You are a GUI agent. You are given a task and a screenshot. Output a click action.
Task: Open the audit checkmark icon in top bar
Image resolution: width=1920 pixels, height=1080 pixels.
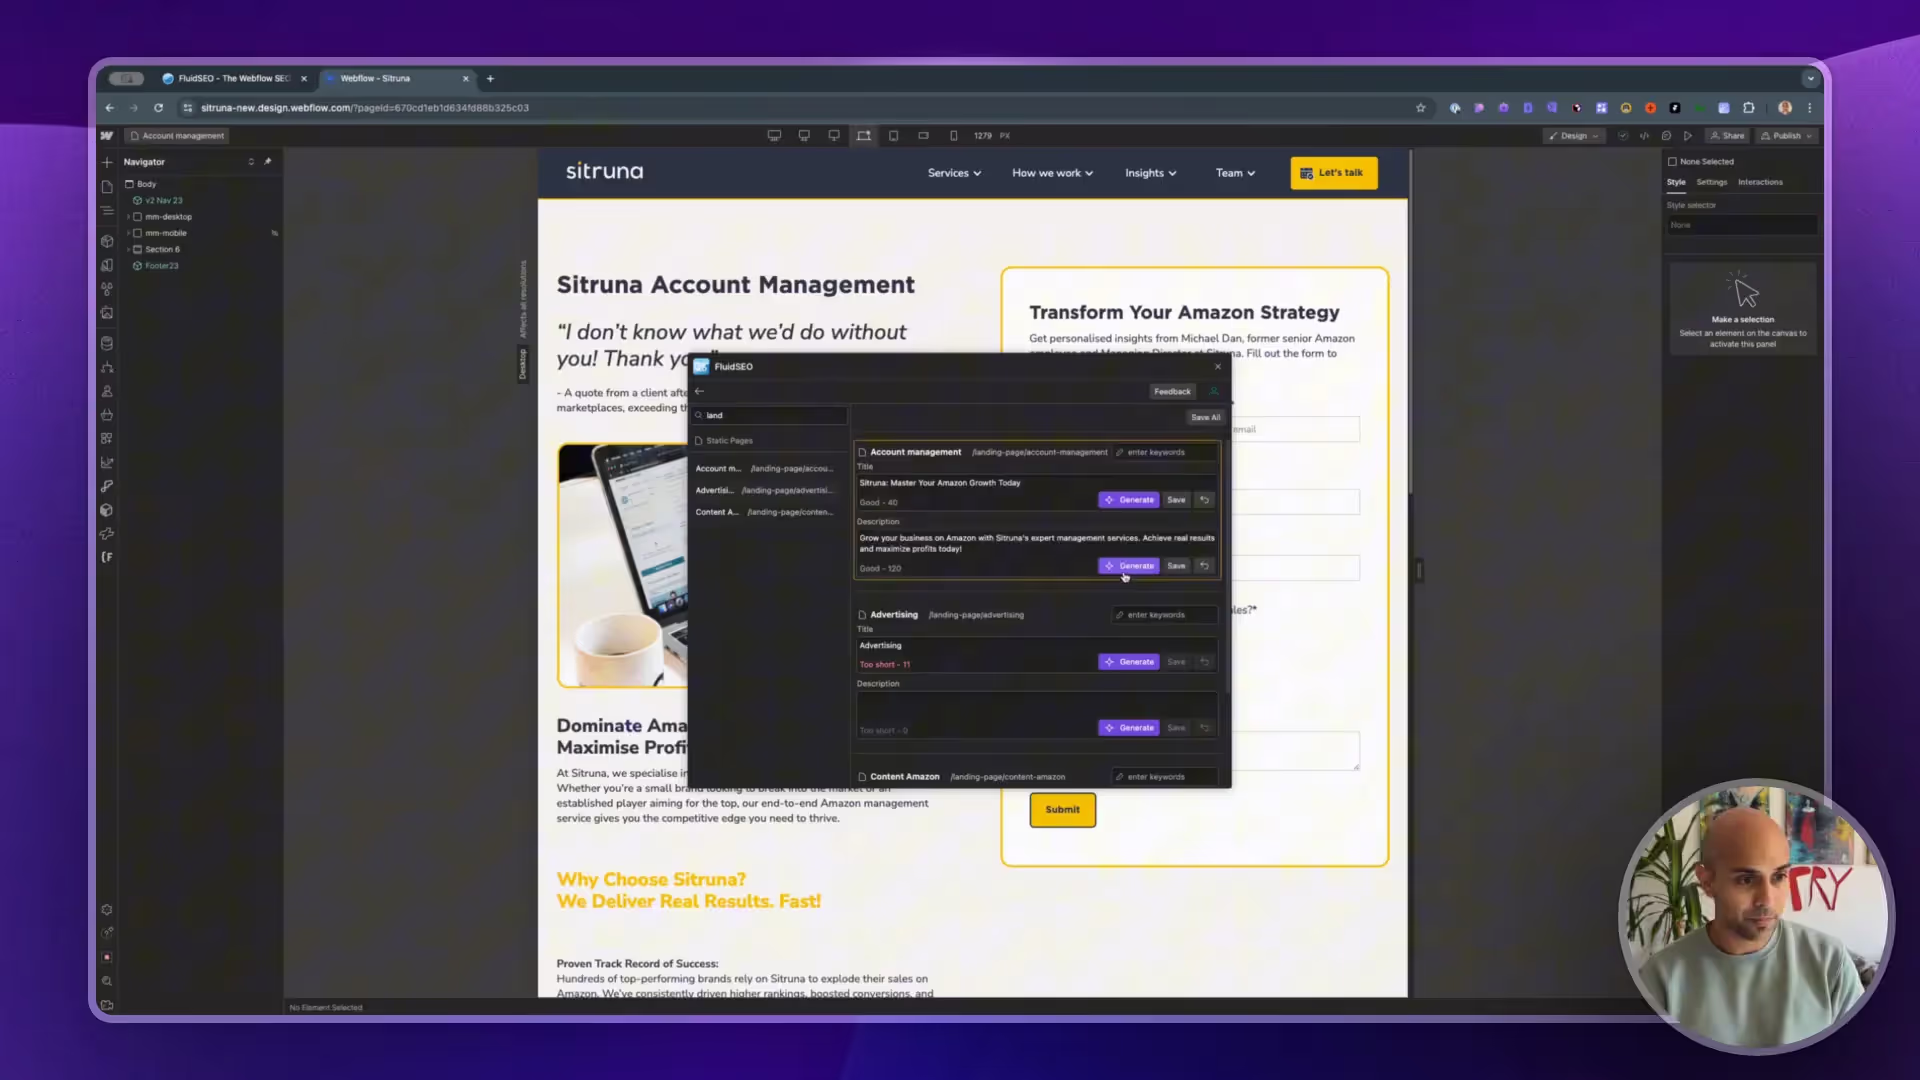click(x=1623, y=136)
